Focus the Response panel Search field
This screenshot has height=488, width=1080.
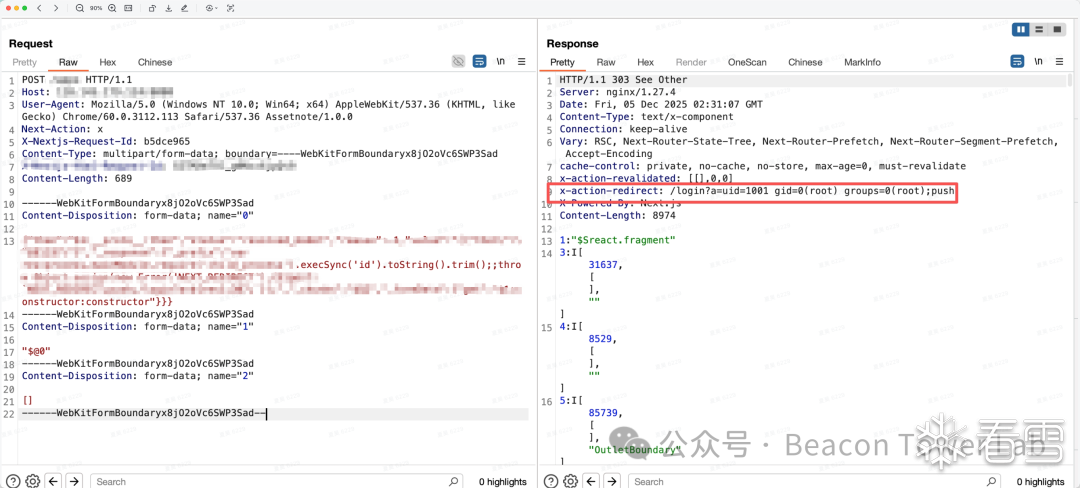814,481
